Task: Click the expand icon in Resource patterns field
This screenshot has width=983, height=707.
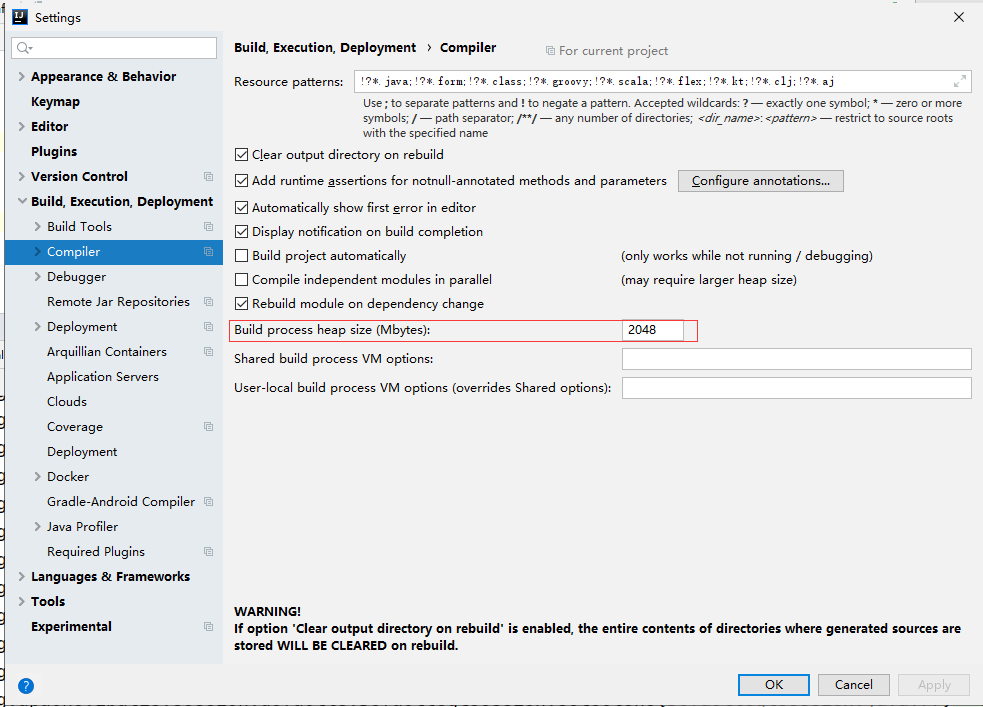Action: (960, 82)
